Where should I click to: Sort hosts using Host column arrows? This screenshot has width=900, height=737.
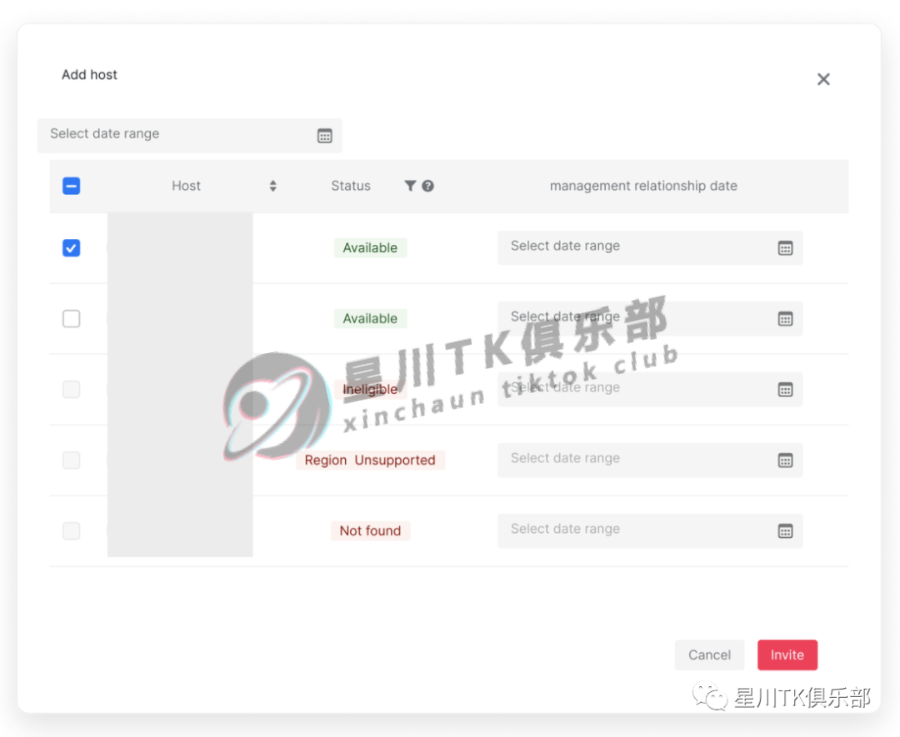(x=273, y=186)
